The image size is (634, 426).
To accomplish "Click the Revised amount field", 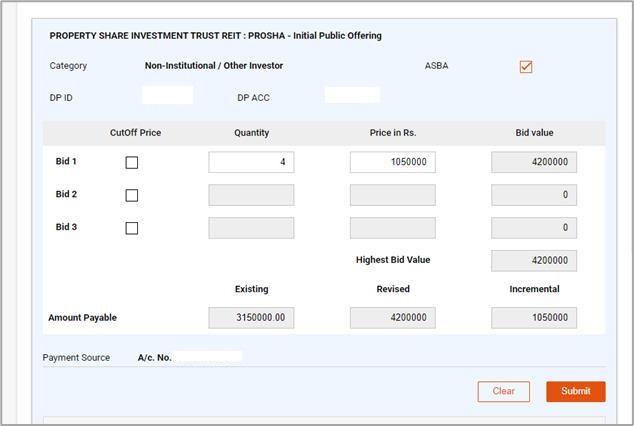I will [x=392, y=318].
